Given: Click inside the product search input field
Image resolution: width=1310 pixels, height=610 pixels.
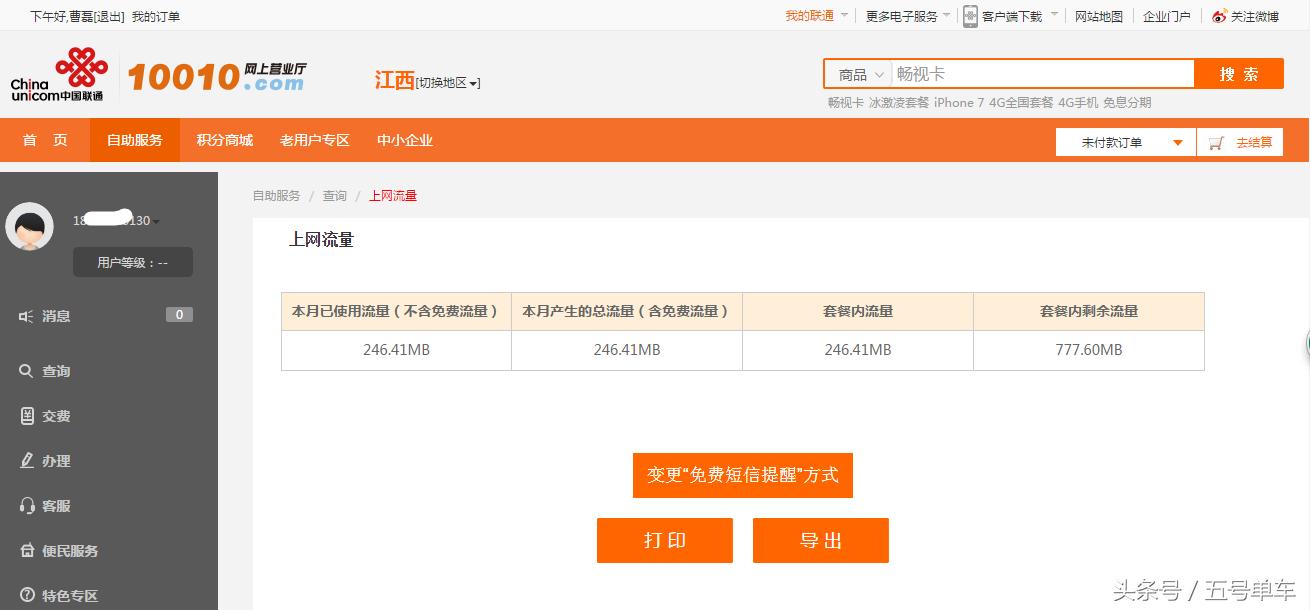Looking at the screenshot, I should coord(1040,73).
